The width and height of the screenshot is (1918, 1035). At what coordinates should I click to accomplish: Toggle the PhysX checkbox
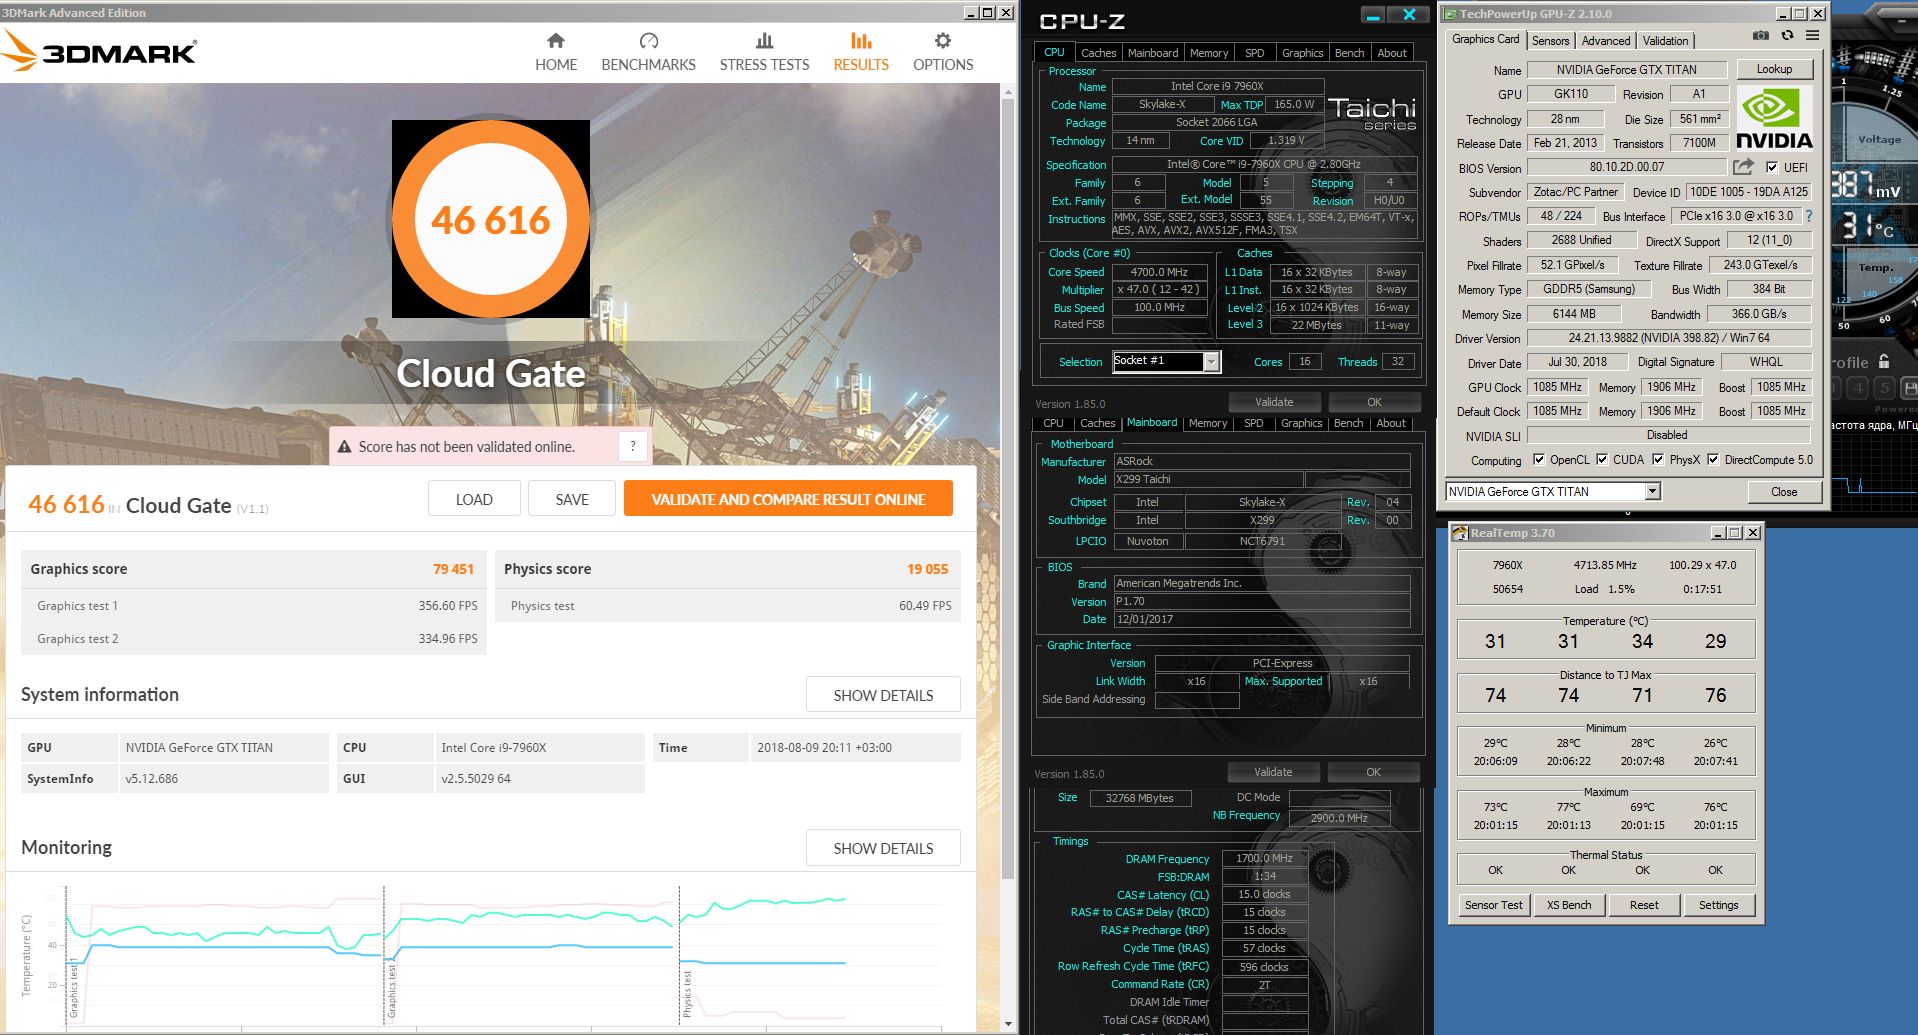point(1658,460)
